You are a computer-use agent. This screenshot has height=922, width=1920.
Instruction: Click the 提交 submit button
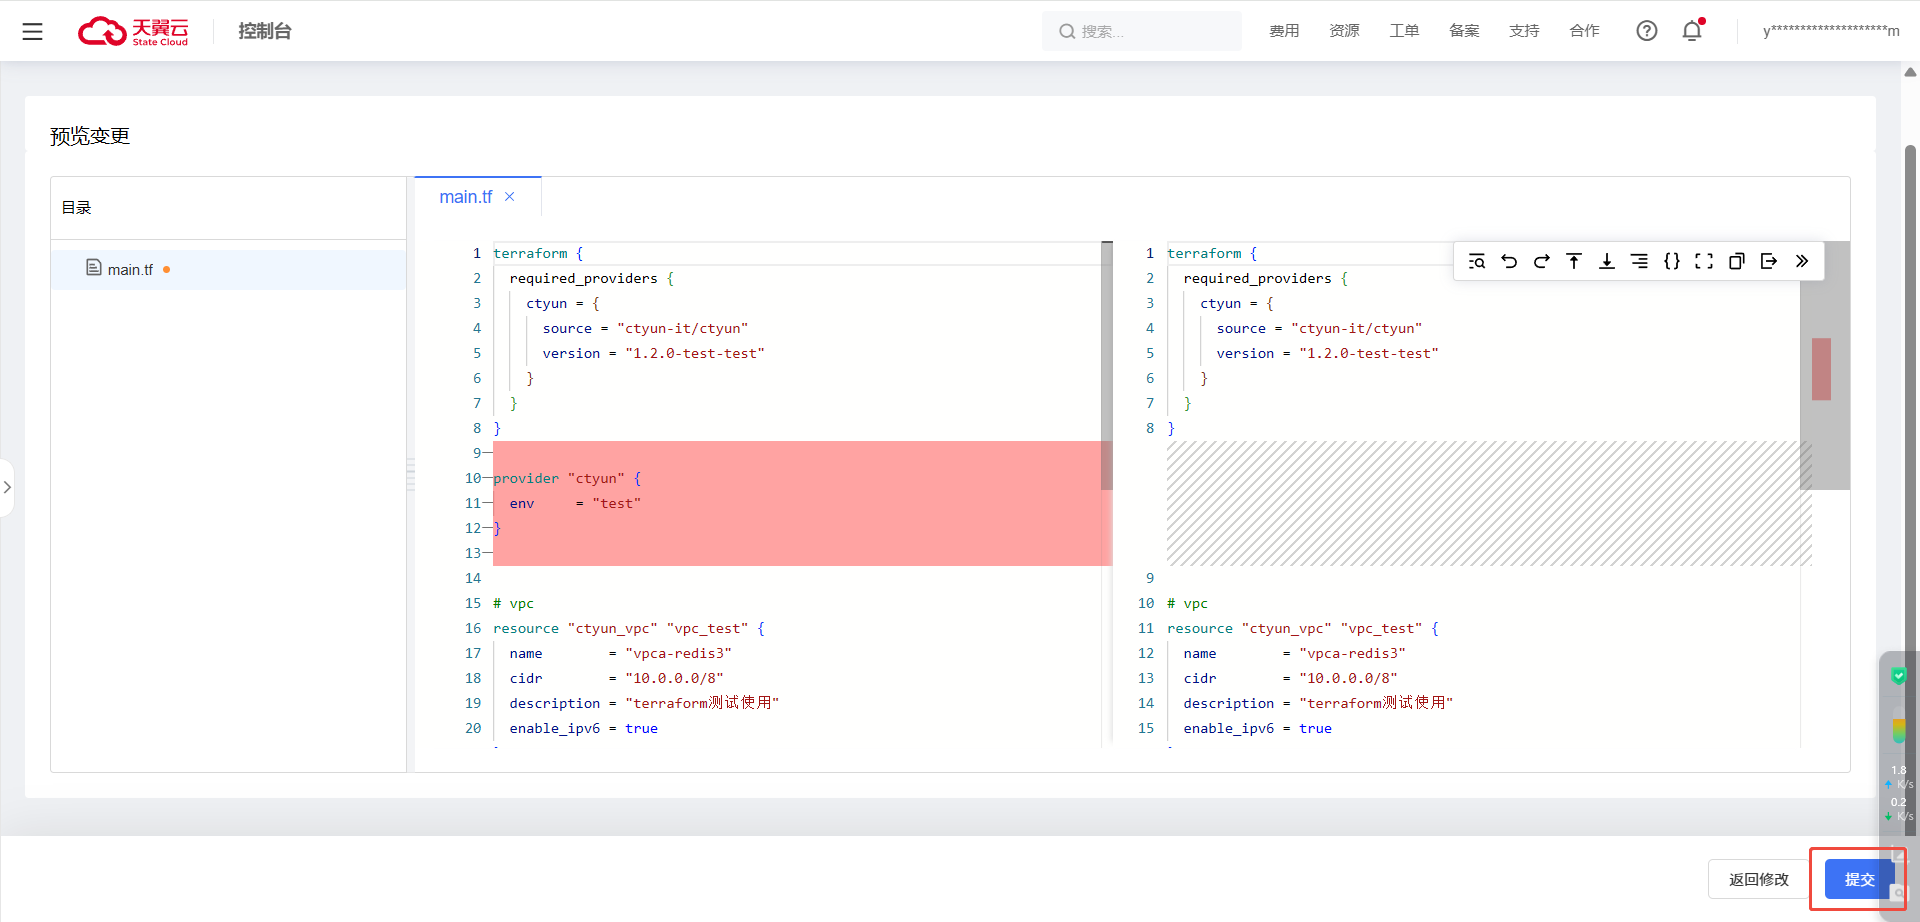(x=1858, y=879)
